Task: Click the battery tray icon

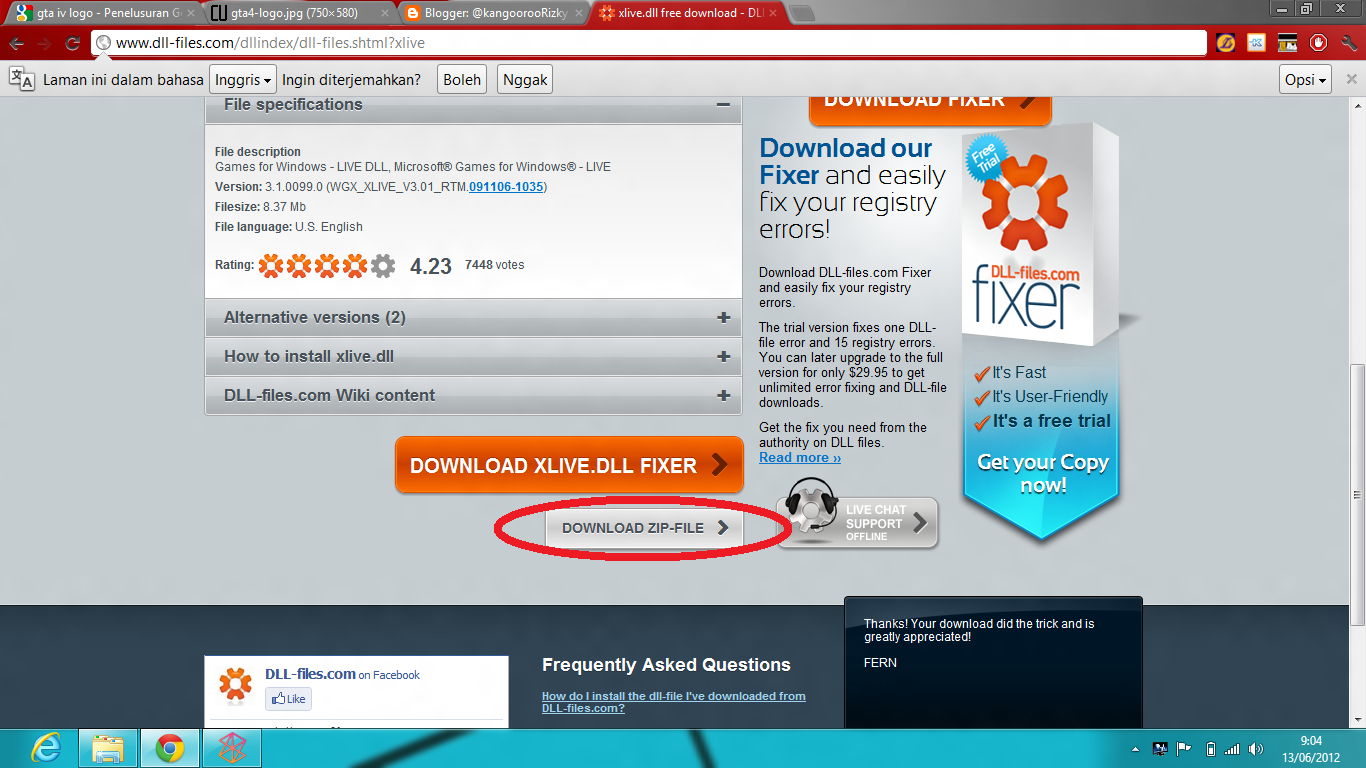Action: [x=1210, y=748]
